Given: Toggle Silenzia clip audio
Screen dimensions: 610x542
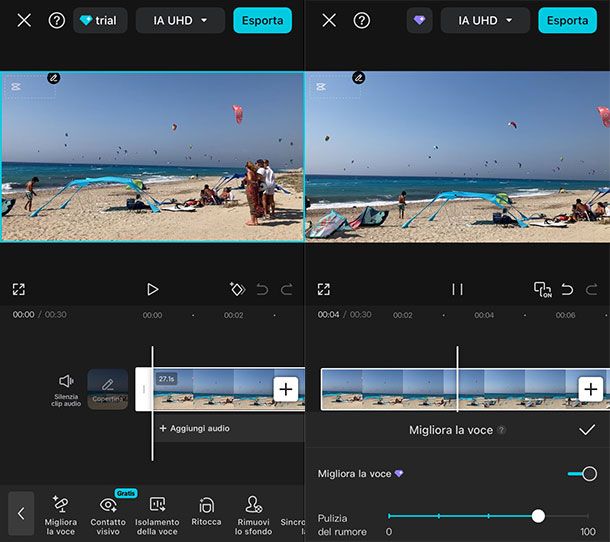Looking at the screenshot, I should [66, 388].
